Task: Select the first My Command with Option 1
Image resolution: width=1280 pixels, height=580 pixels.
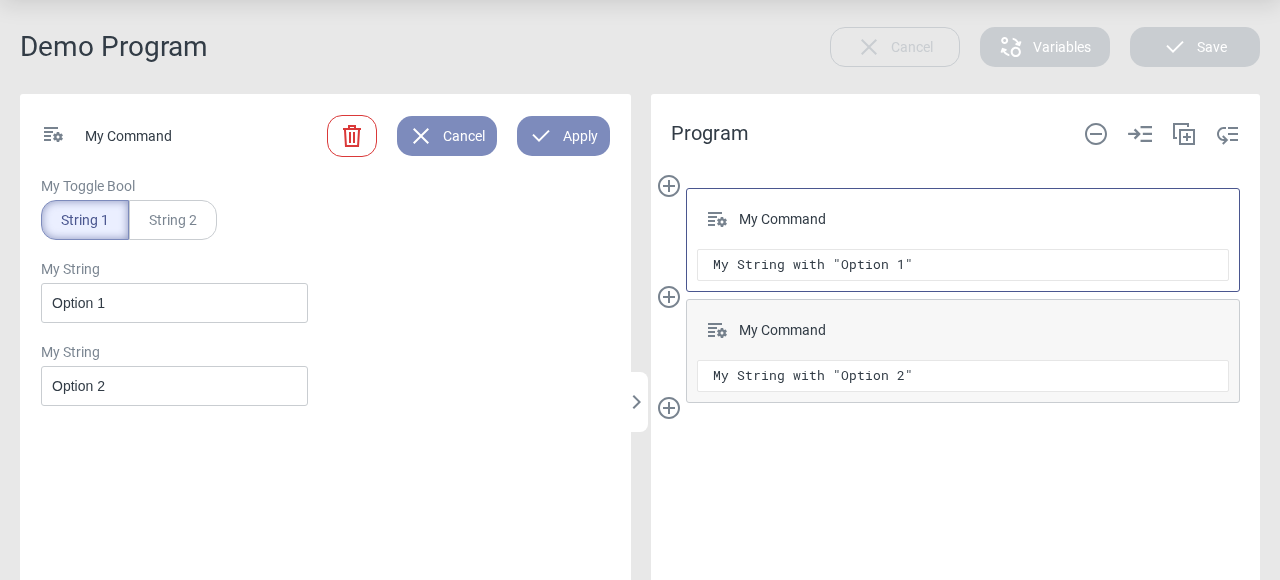Action: click(962, 220)
